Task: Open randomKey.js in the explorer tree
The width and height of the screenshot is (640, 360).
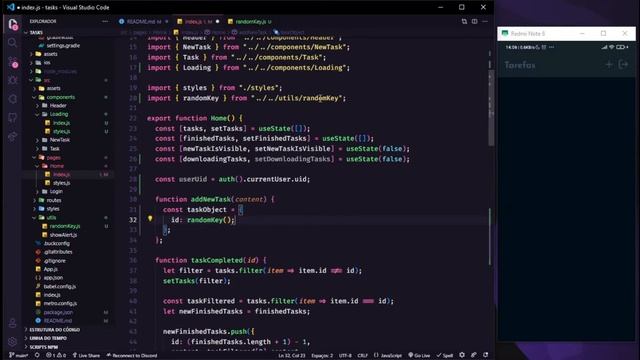Action: coord(64,226)
